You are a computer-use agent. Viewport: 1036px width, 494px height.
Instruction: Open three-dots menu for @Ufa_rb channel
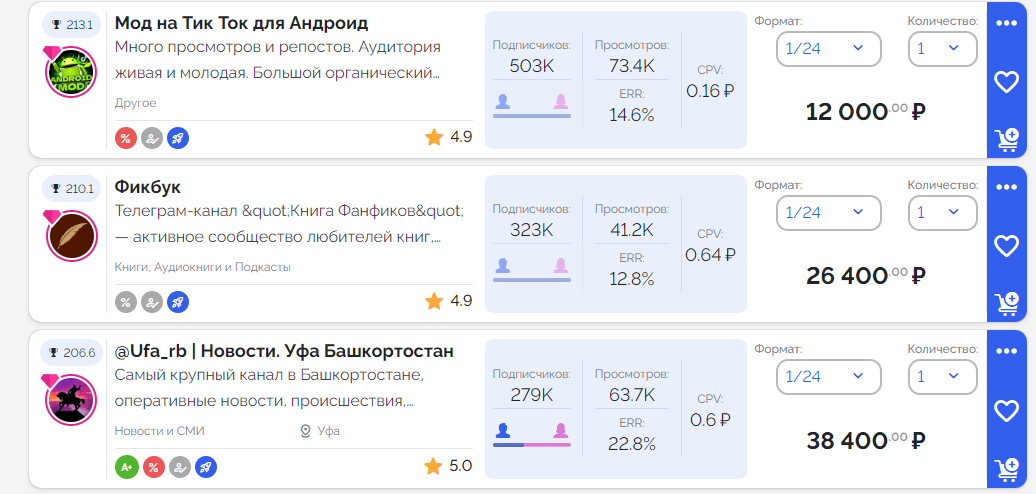pyautogui.click(x=1006, y=351)
